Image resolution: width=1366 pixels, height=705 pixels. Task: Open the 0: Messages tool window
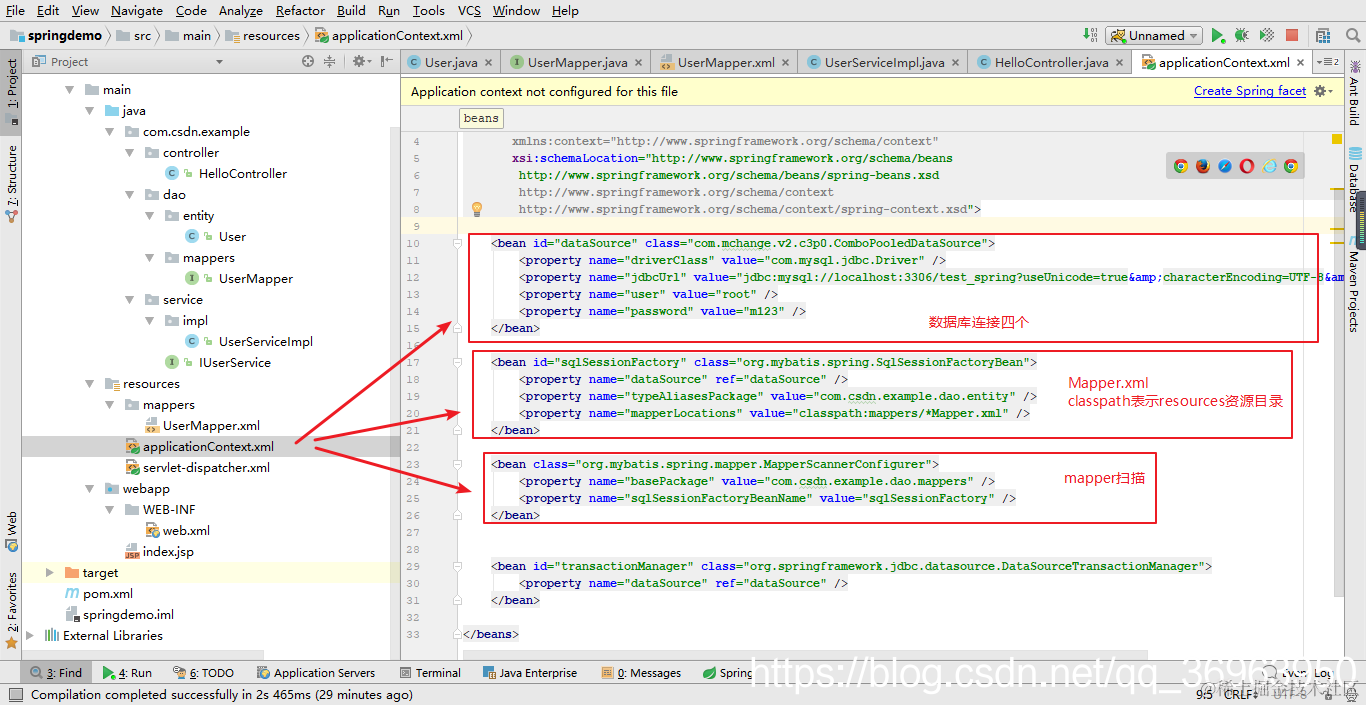pyautogui.click(x=640, y=673)
